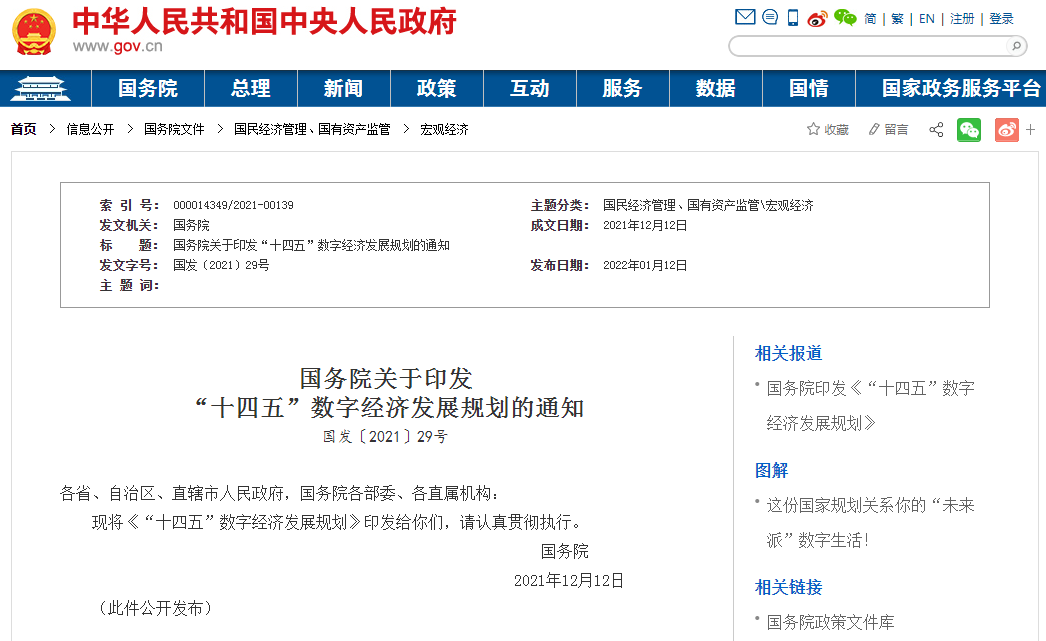1046x641 pixels.
Task: Click 相关链接 section heading
Action: coord(789,588)
